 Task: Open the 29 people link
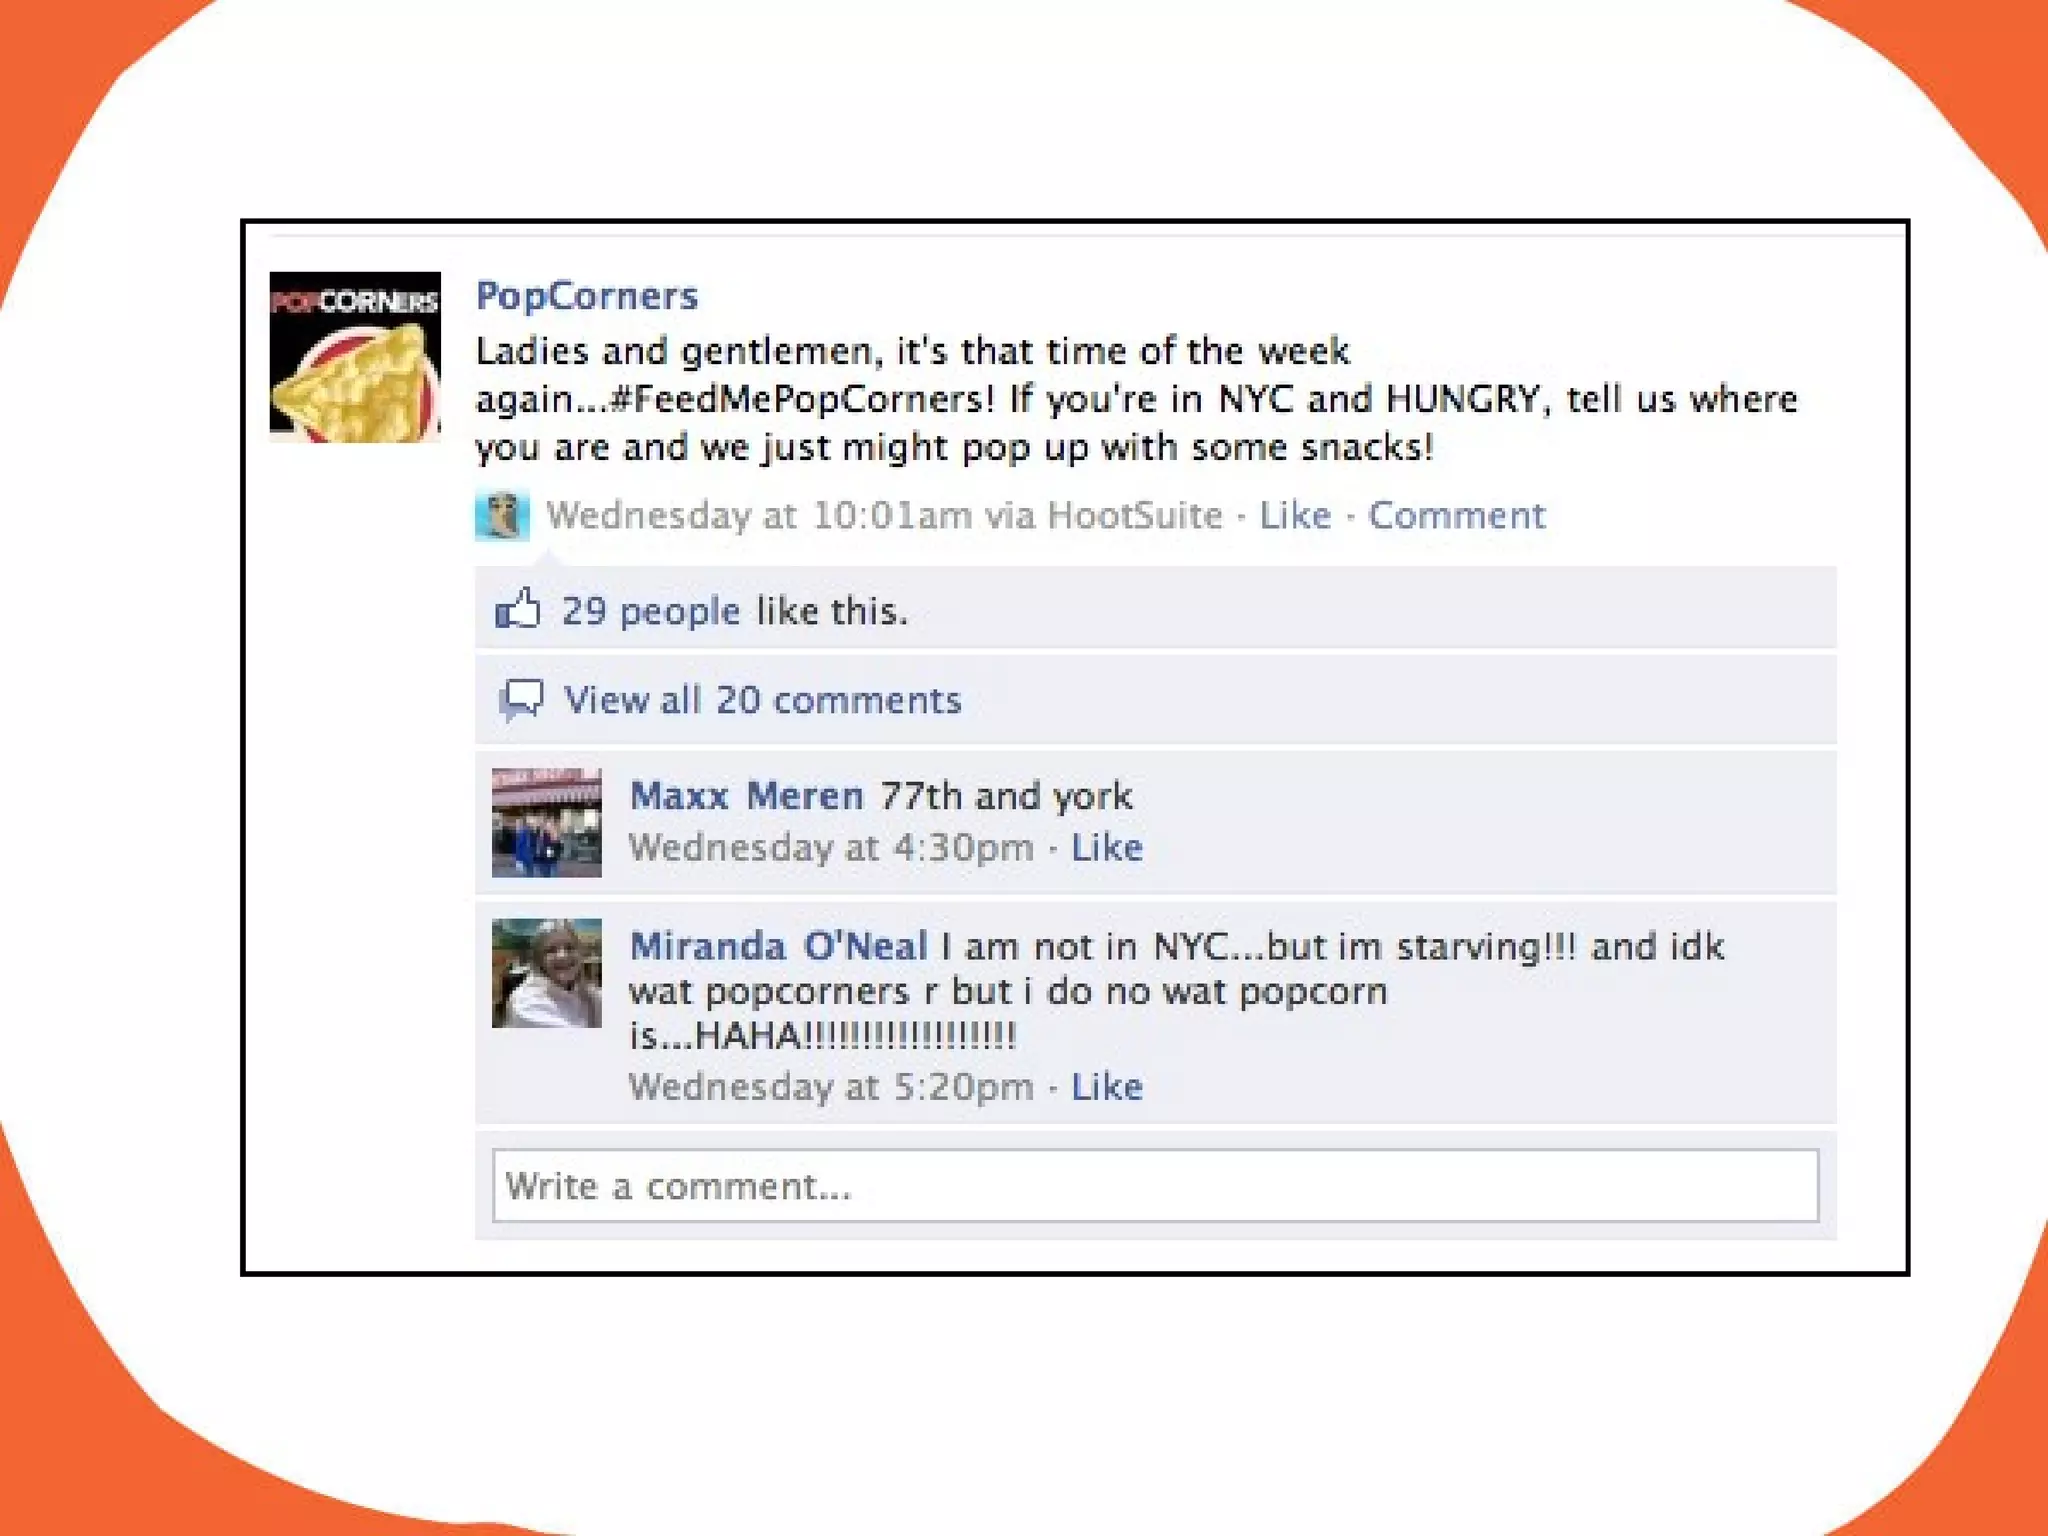pyautogui.click(x=651, y=611)
